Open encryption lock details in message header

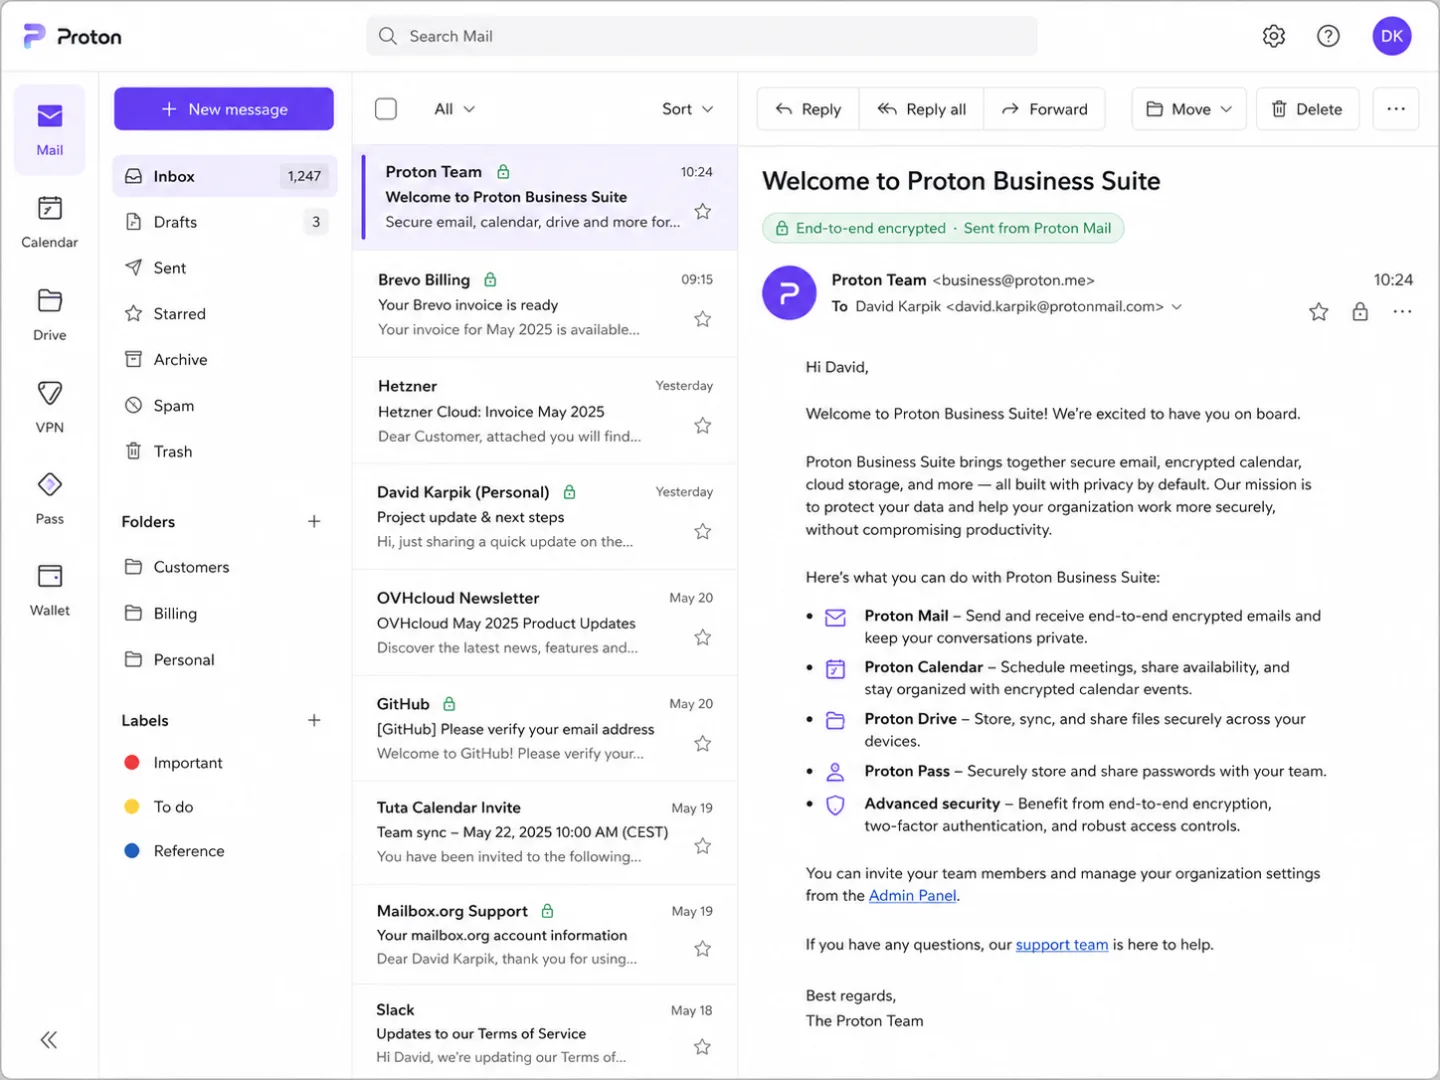coord(1360,312)
